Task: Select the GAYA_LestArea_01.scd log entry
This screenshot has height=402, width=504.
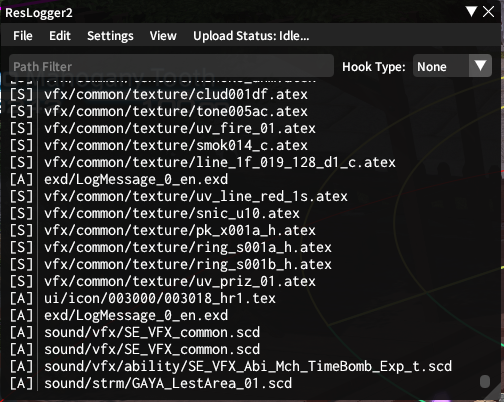Action: point(167,384)
